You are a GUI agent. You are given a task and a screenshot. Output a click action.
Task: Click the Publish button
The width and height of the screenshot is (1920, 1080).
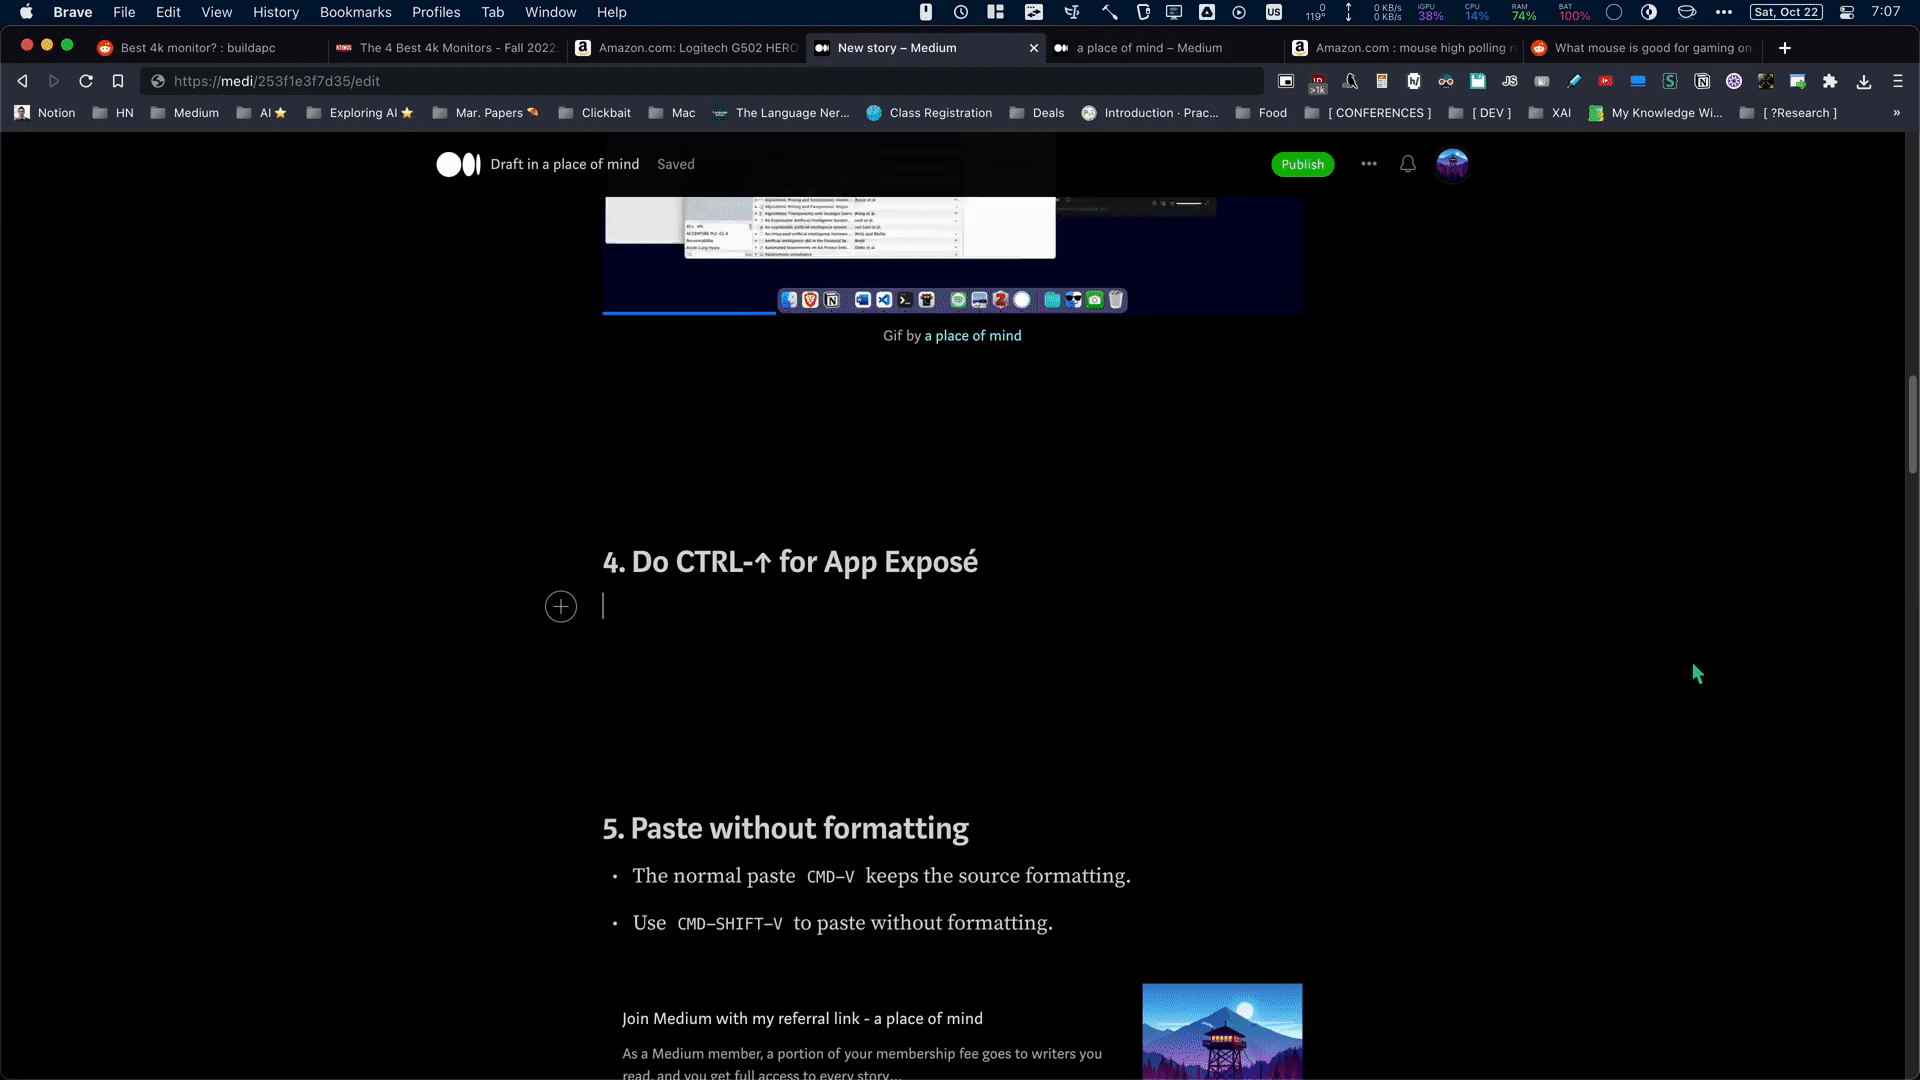pyautogui.click(x=1303, y=164)
